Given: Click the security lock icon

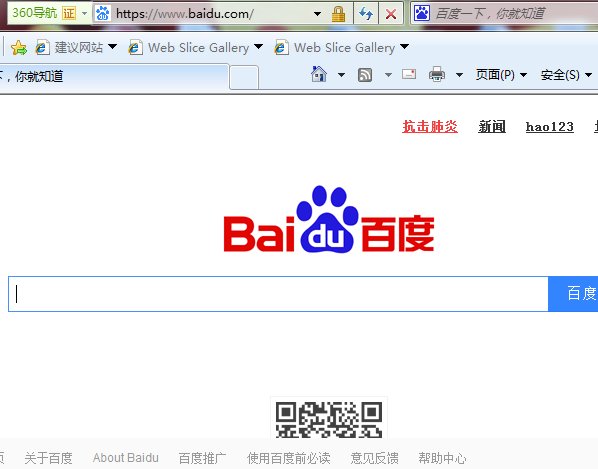Looking at the screenshot, I should click(338, 14).
